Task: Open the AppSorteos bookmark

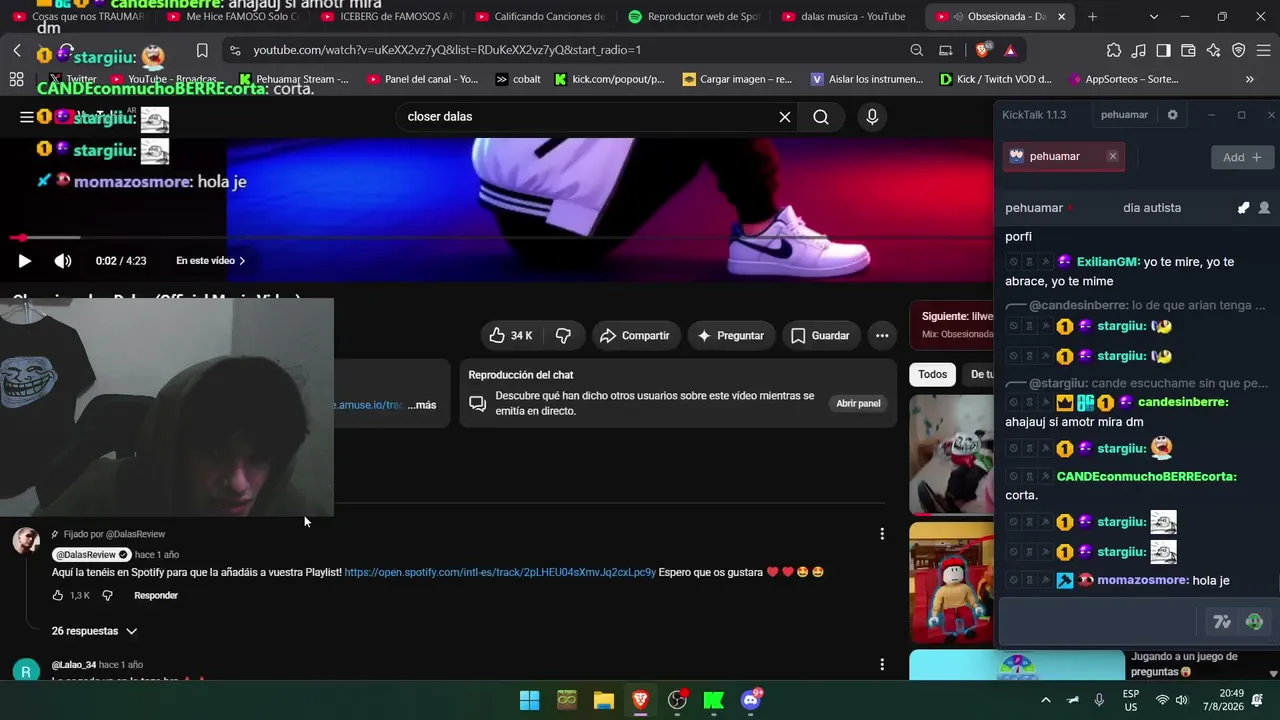Action: (x=1124, y=79)
